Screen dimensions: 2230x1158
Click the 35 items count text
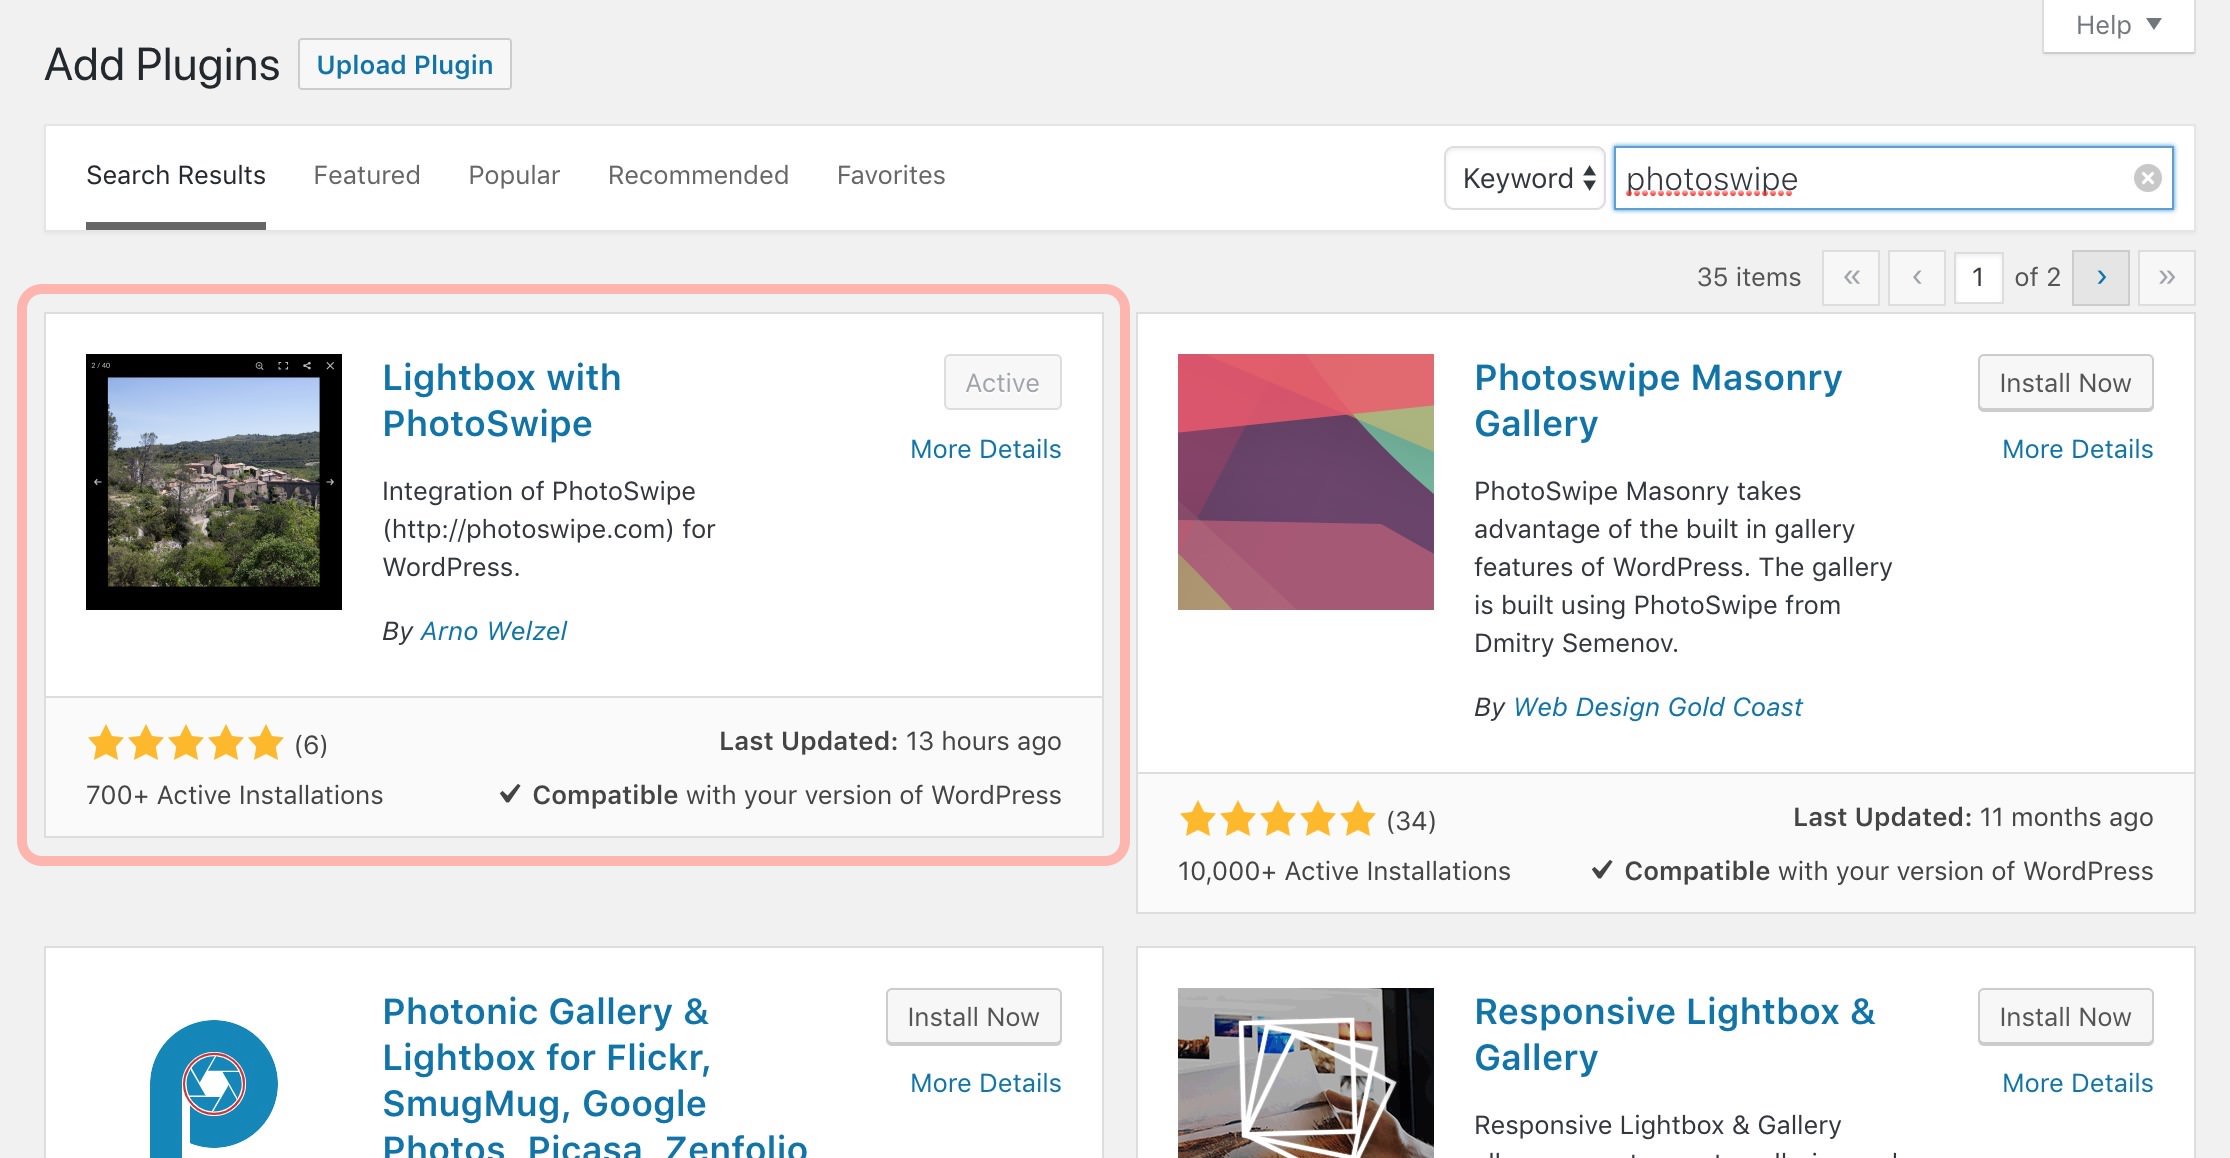pyautogui.click(x=1748, y=277)
